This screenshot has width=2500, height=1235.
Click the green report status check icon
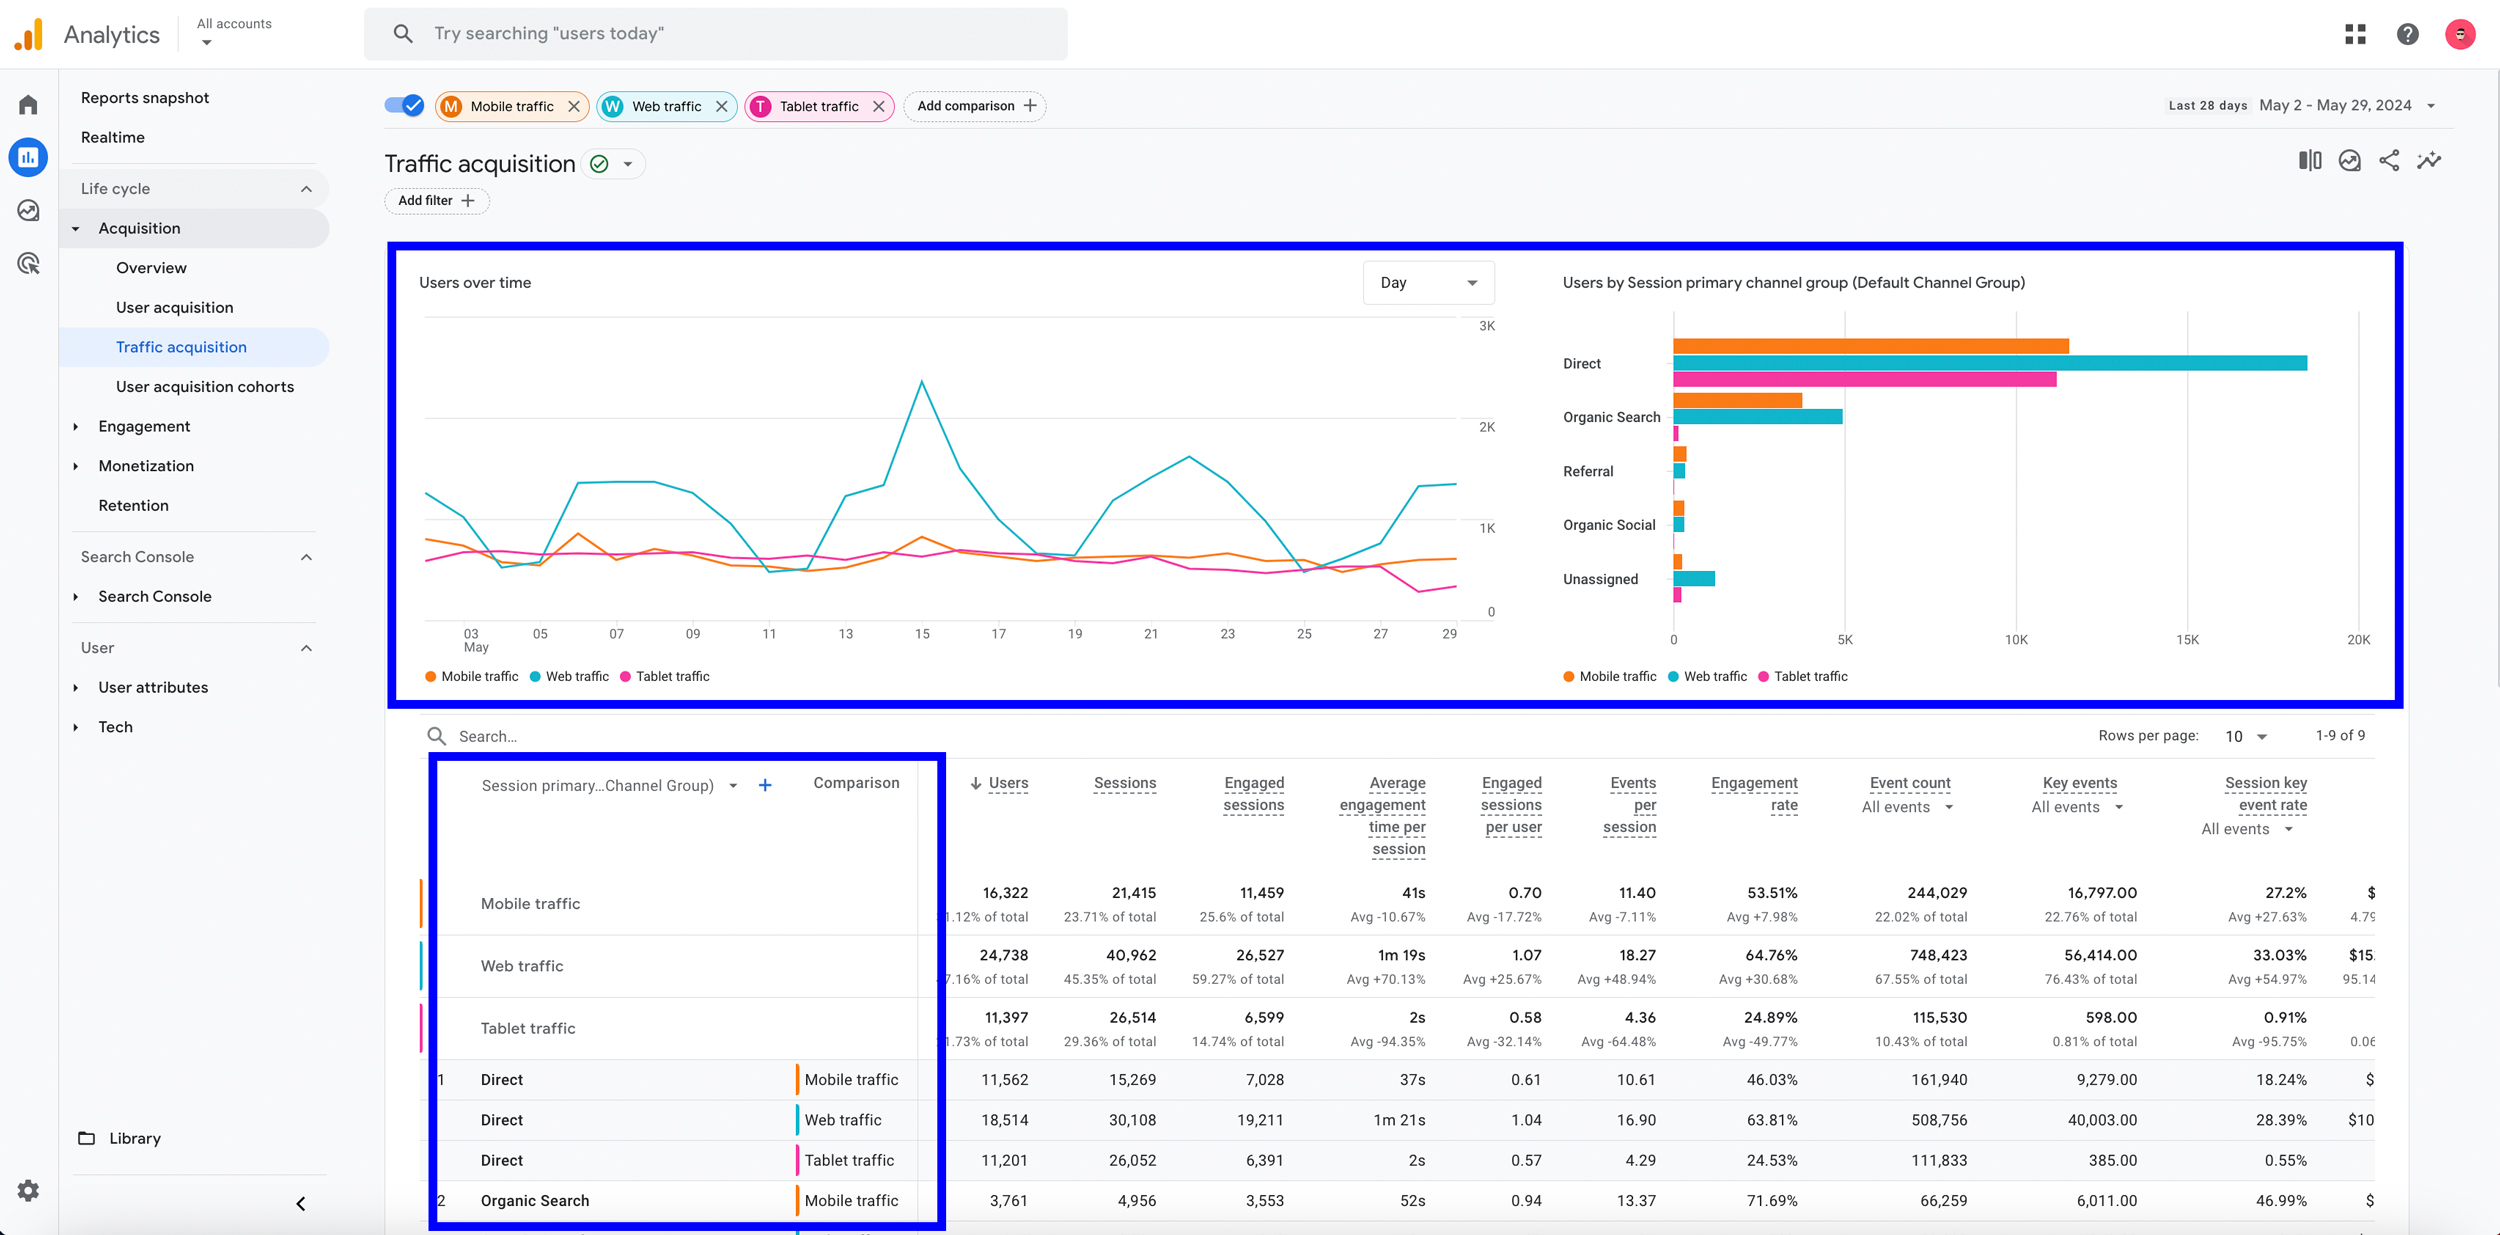(x=599, y=164)
